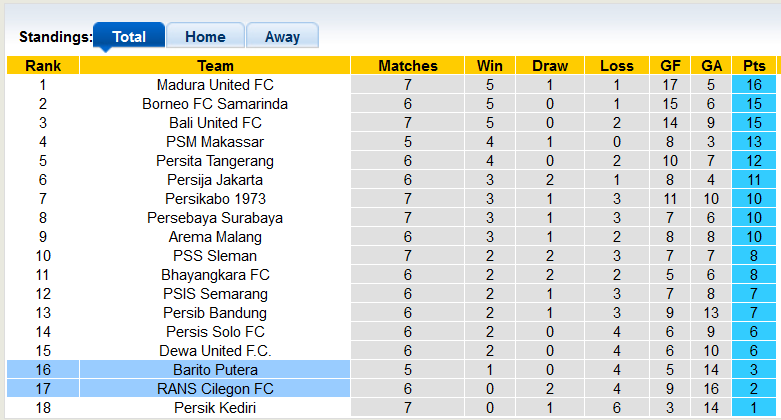781x420 pixels.
Task: Click the Pts column header
Action: [x=754, y=66]
